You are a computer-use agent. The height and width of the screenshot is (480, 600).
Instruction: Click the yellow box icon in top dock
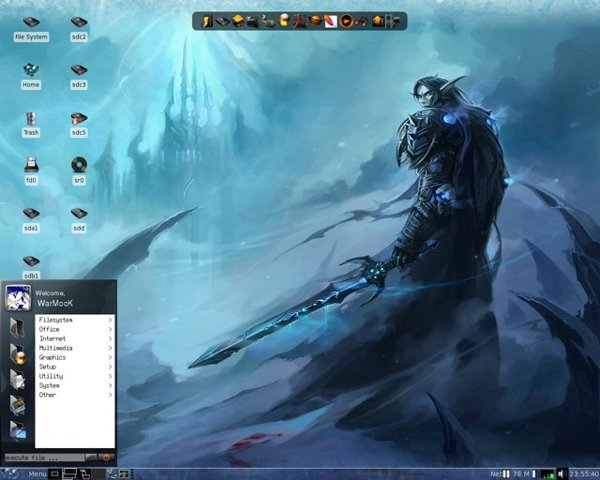click(238, 21)
